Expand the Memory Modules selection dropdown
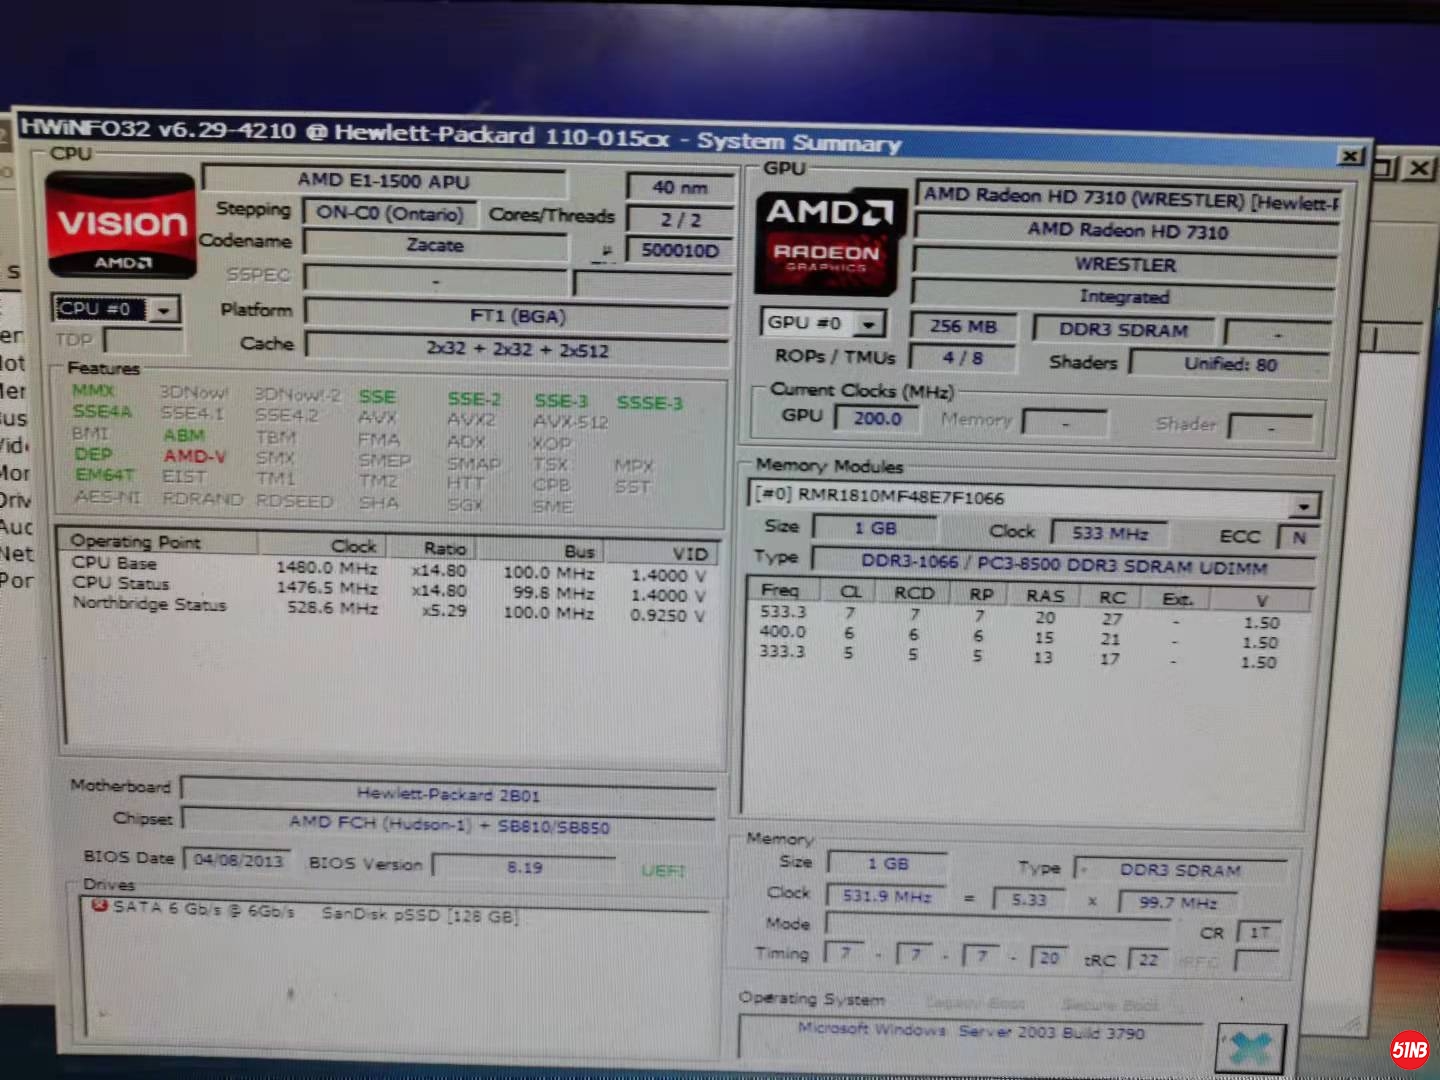The image size is (1440, 1080). point(1303,505)
